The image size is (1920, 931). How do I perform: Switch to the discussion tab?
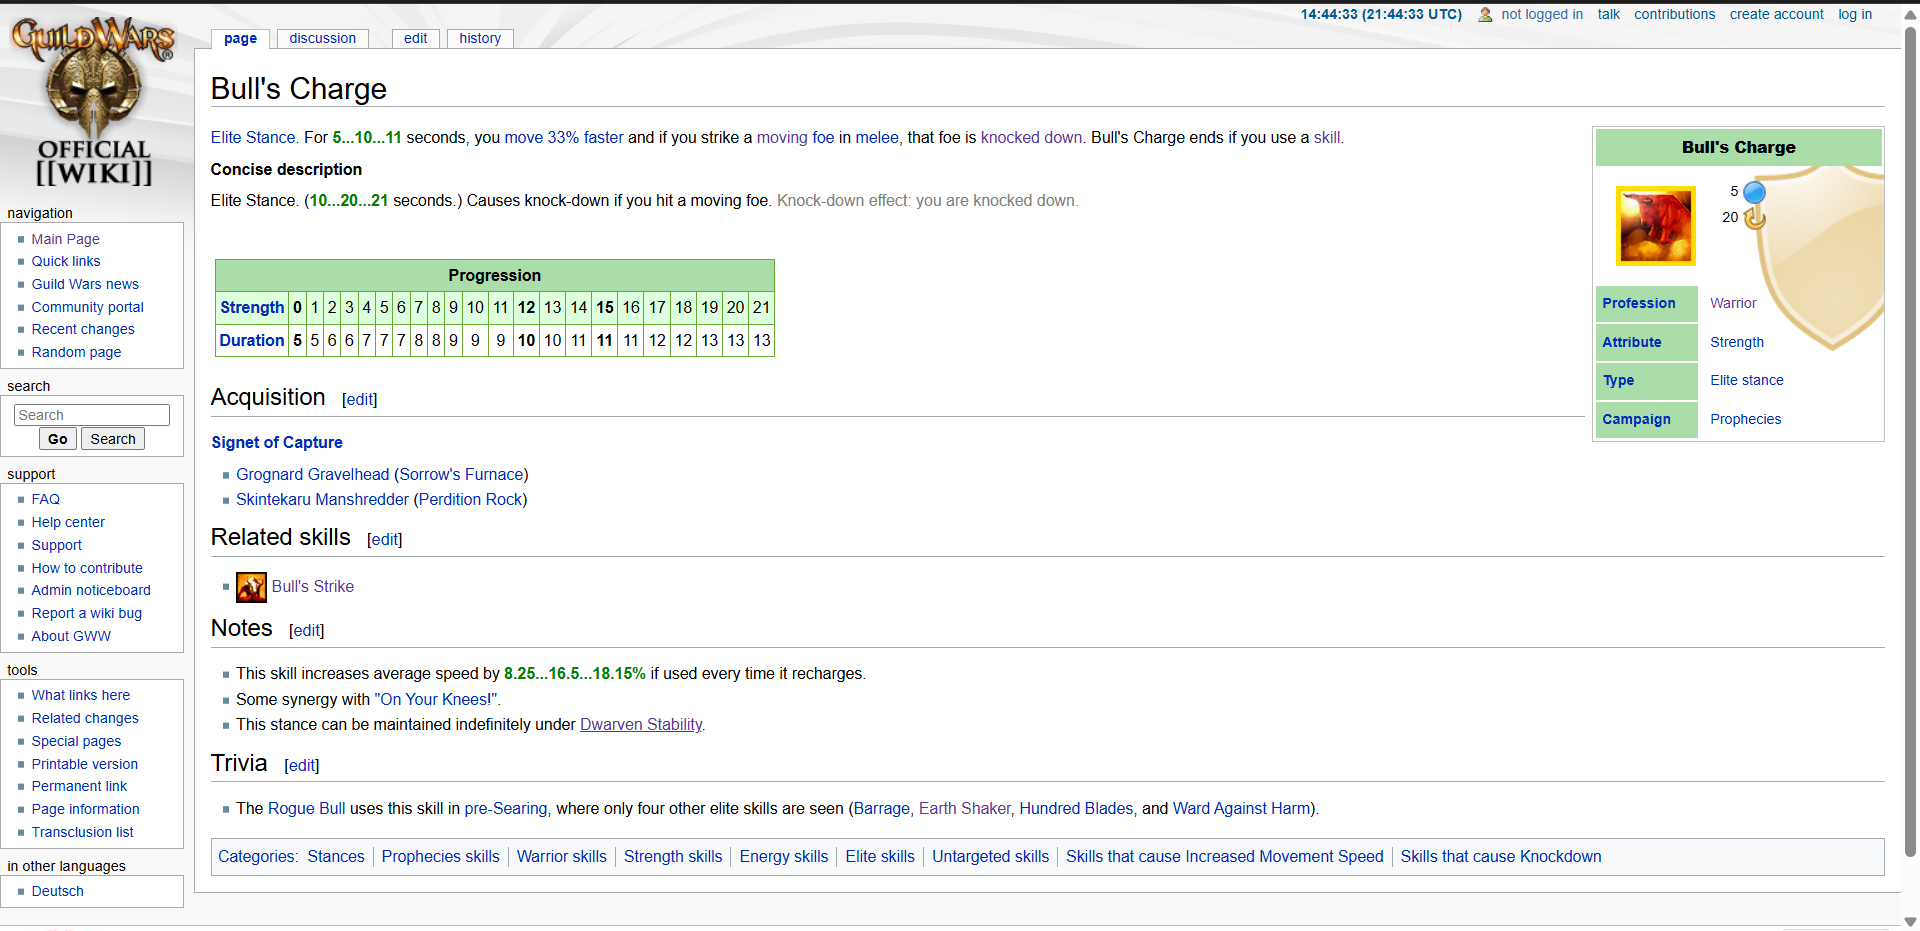(322, 38)
